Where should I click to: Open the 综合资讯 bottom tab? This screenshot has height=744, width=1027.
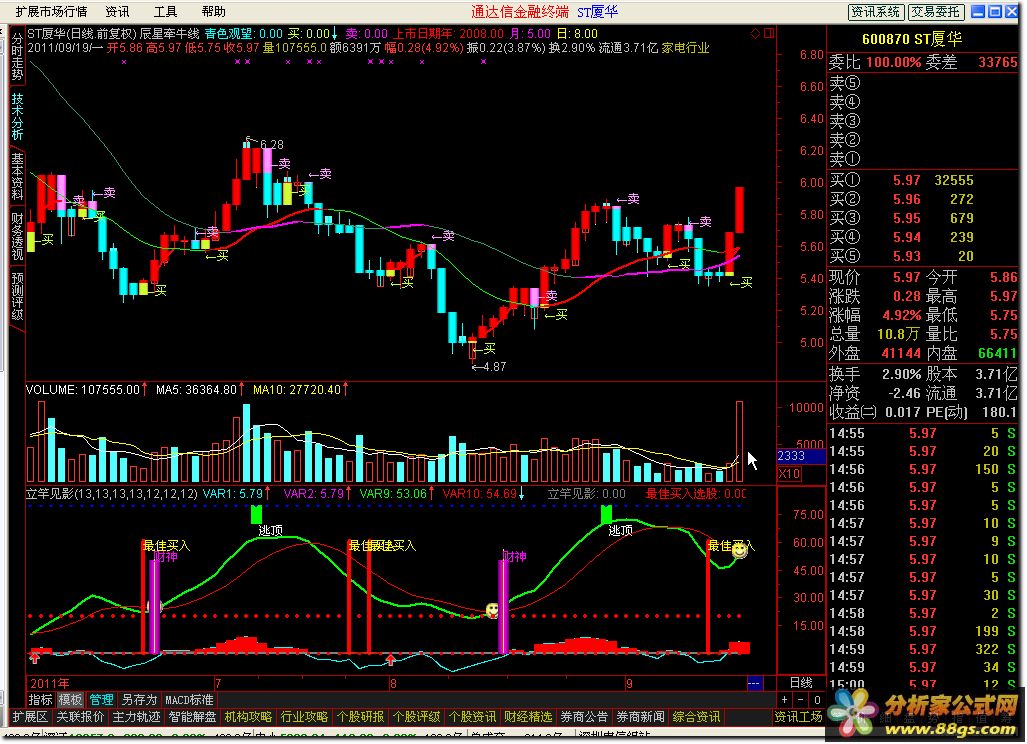tap(696, 717)
